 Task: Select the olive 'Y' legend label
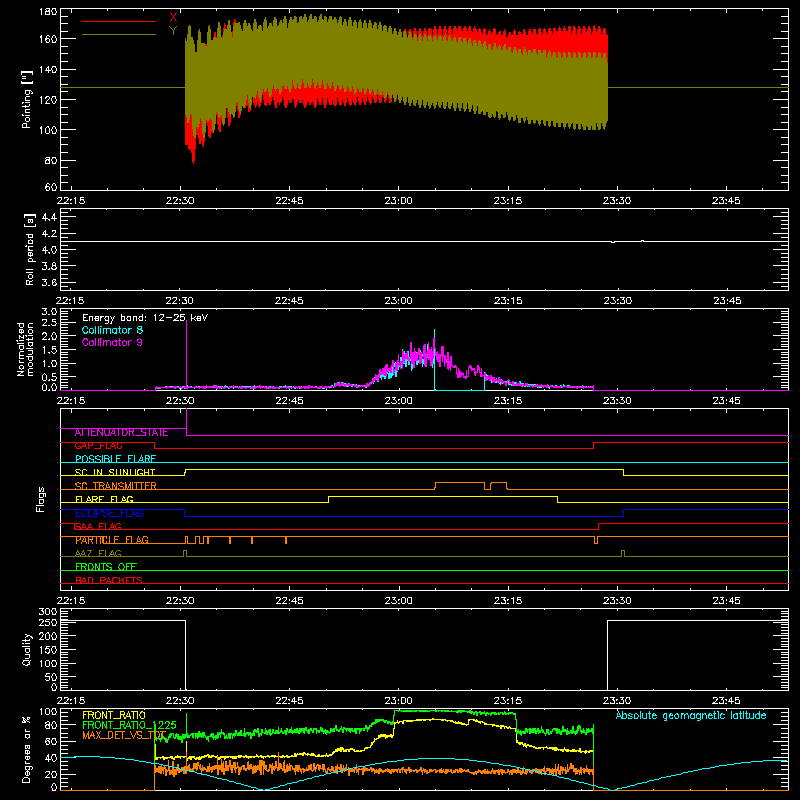click(x=173, y=31)
